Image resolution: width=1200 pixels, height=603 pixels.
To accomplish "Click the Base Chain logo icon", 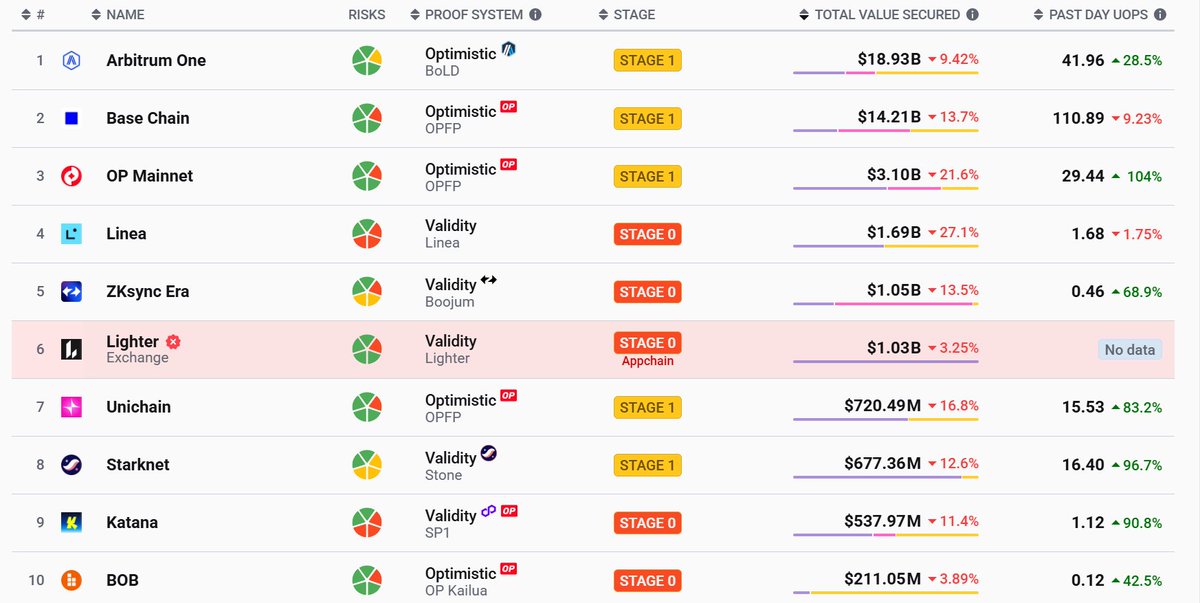I will [x=71, y=118].
